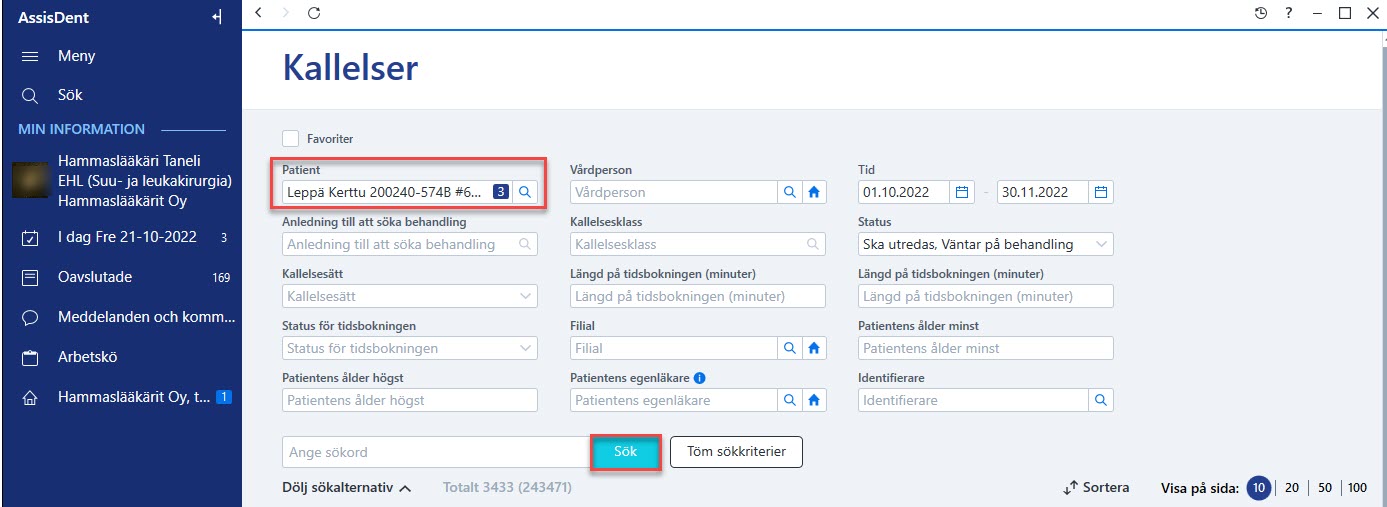Image resolution: width=1387 pixels, height=507 pixels.
Task: Collapse search options via Dölj sökalternativ
Action: tap(348, 488)
